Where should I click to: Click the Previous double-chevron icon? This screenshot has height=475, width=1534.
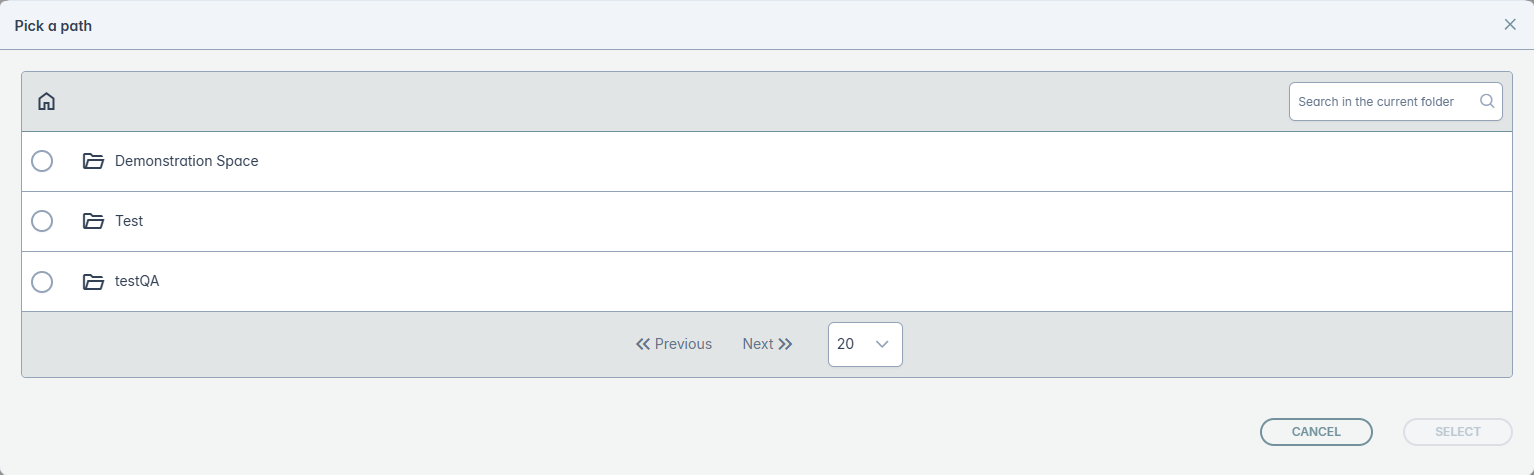643,344
